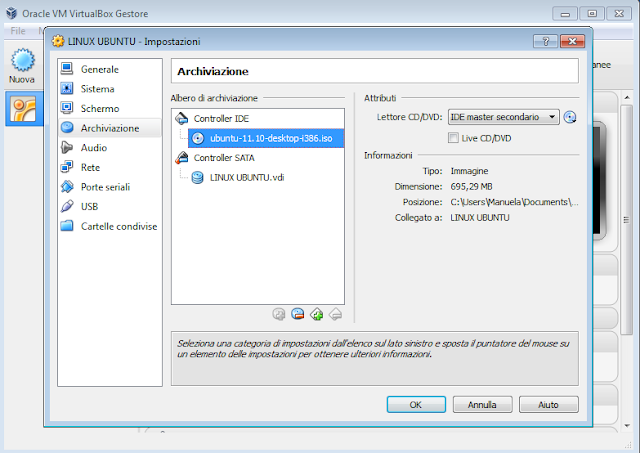Select LINUX UBUNTU.vdi disk entry
Screen dimensions: 640x453
[x=247, y=178]
